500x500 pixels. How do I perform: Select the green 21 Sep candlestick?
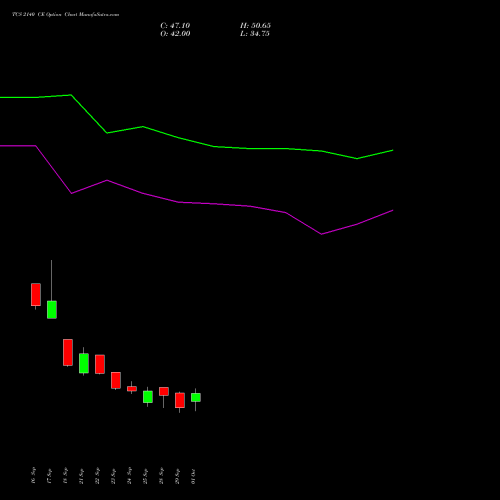(84, 363)
